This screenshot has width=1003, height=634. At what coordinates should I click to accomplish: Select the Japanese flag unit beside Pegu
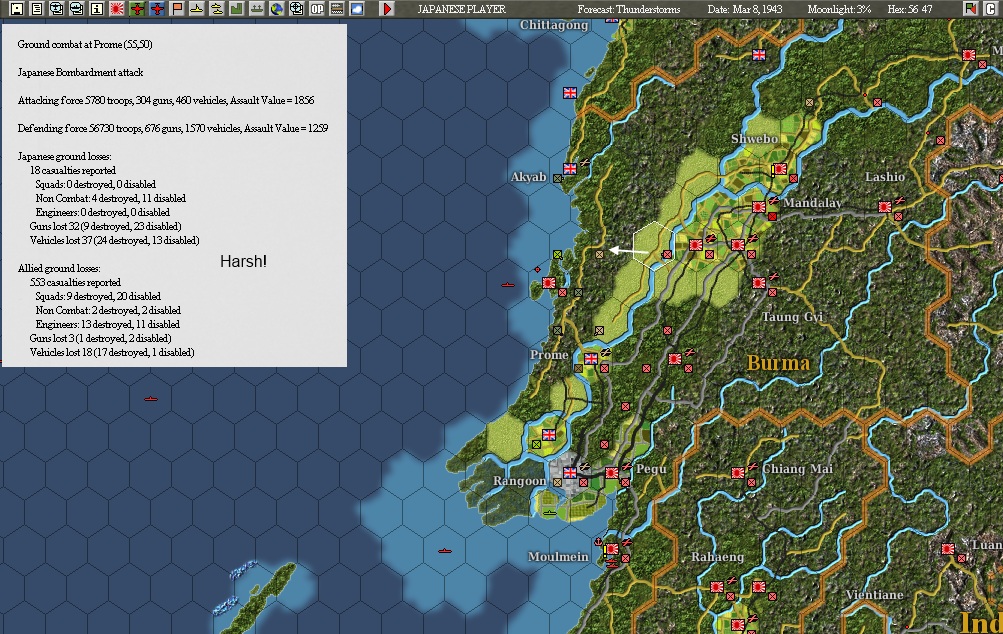pos(612,473)
